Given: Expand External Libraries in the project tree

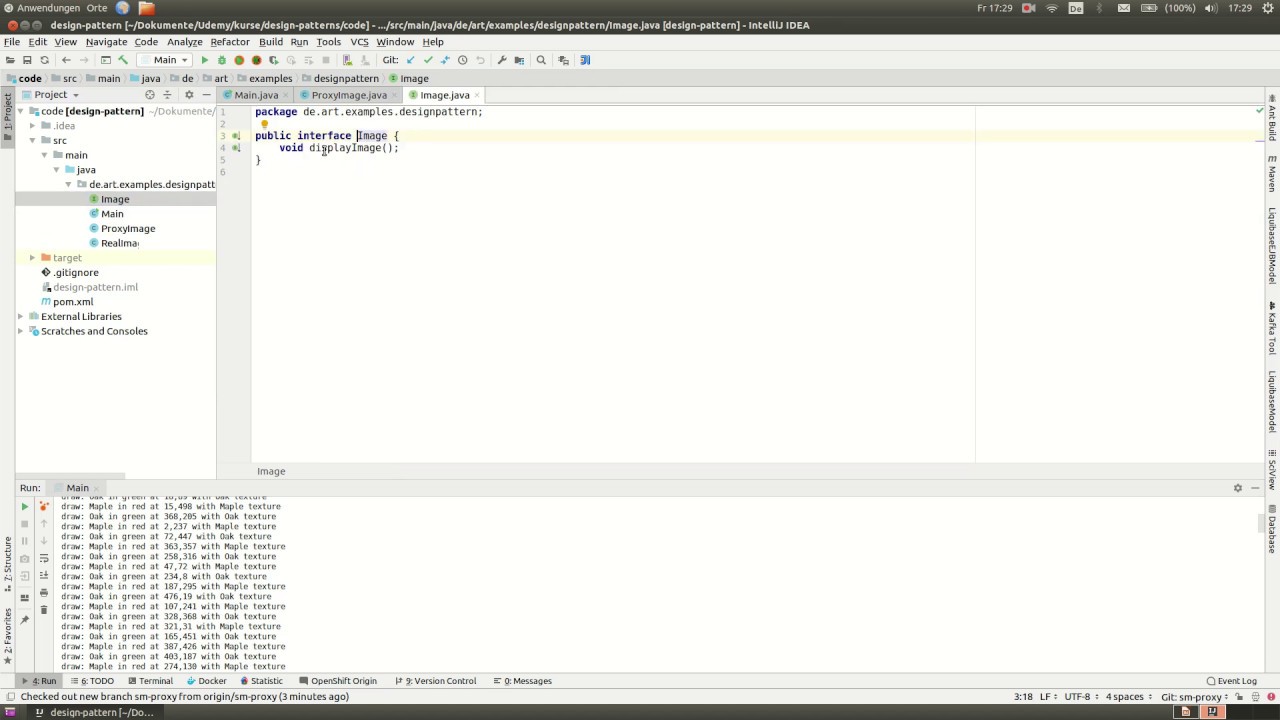Looking at the screenshot, I should (x=20, y=316).
